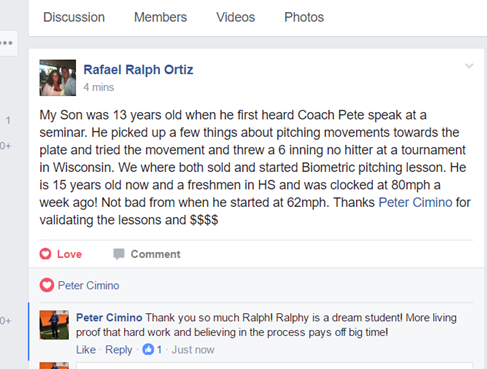487x369 pixels.
Task: Like Peter Cimino's comment
Action: [86, 350]
